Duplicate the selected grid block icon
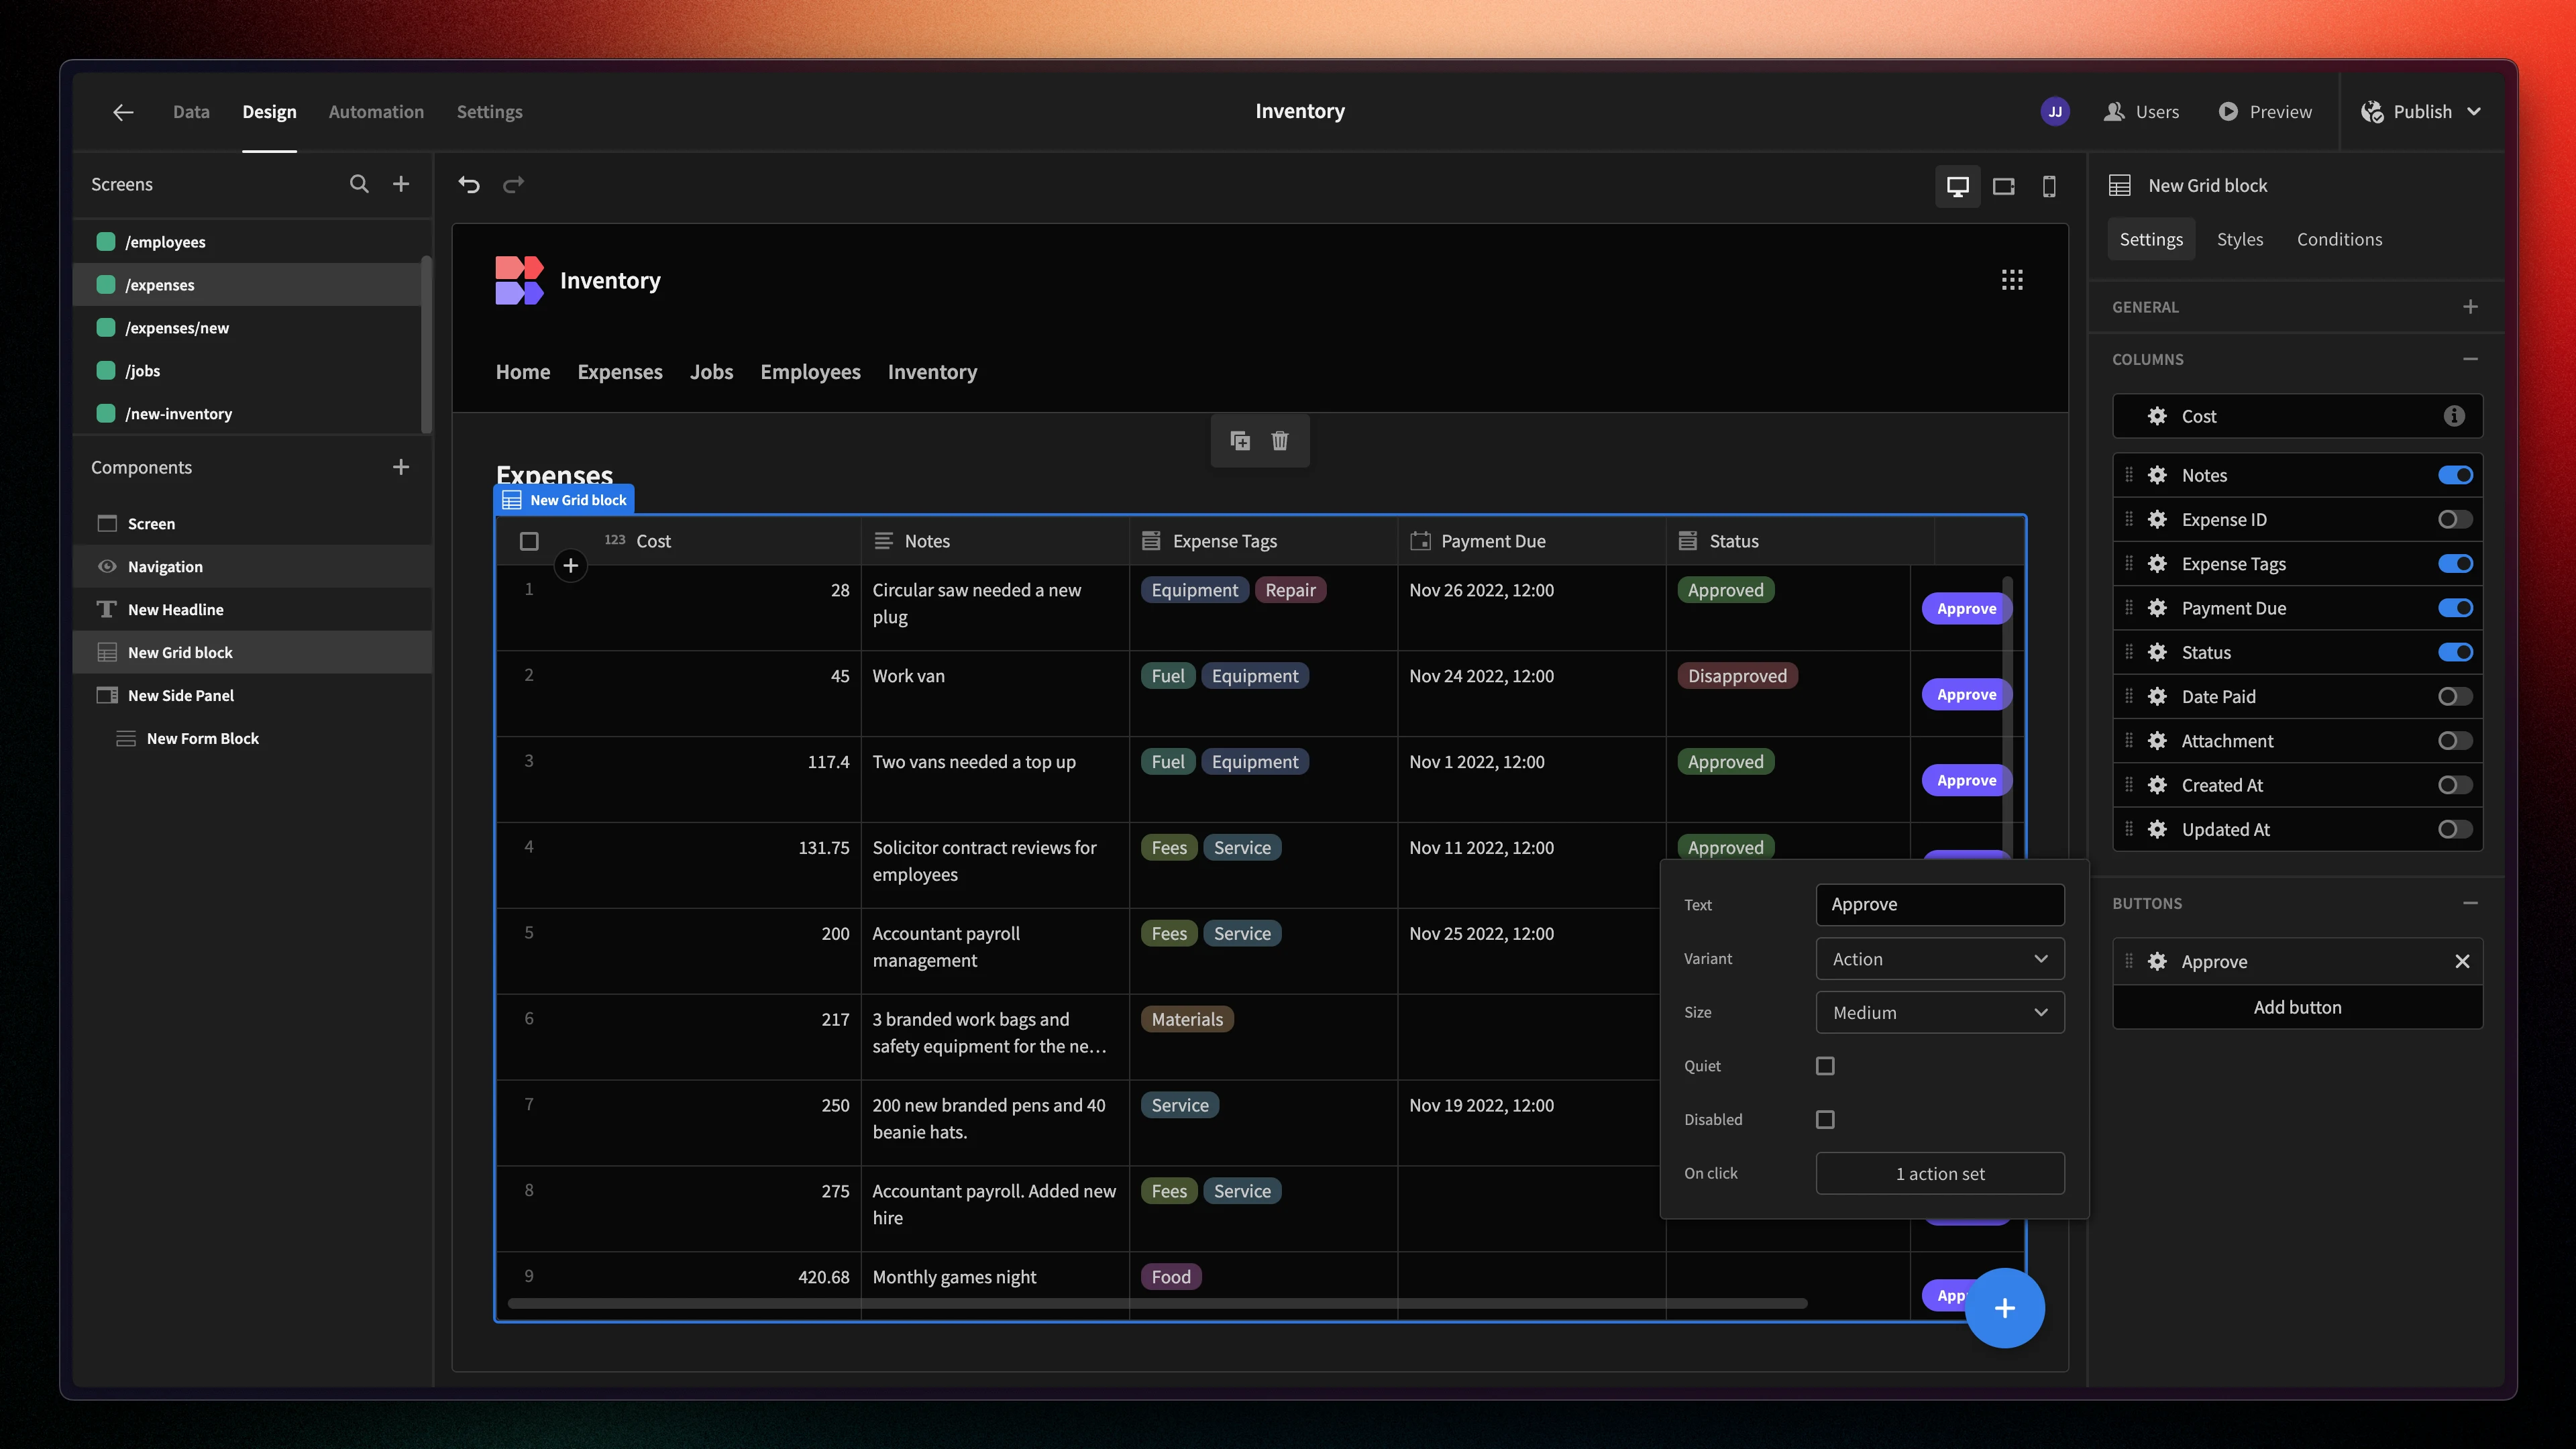 click(1240, 441)
